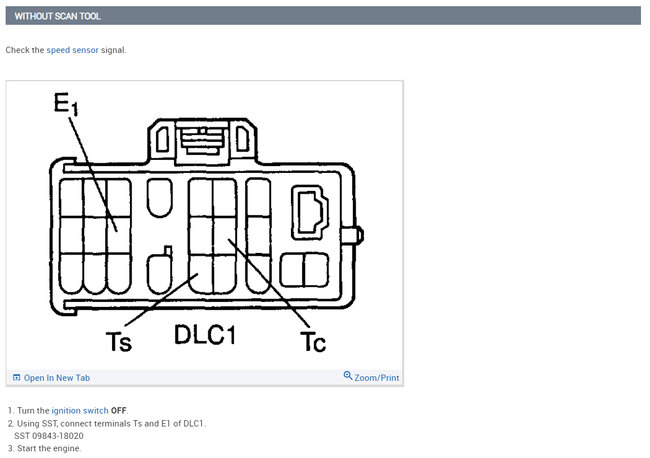Click the E1 label in the diagram
This screenshot has height=458, width=650.
(x=66, y=104)
